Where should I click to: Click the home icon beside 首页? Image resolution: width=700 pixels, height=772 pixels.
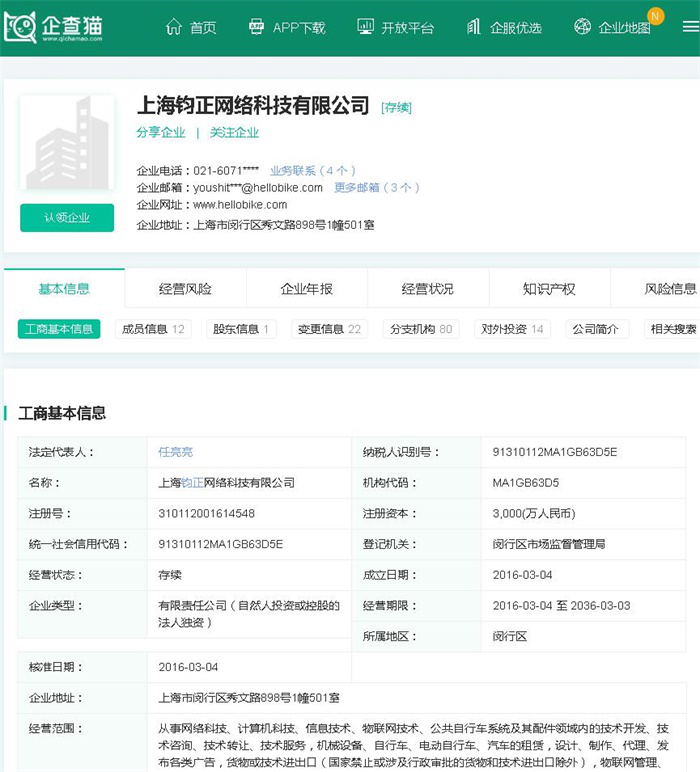(174, 27)
